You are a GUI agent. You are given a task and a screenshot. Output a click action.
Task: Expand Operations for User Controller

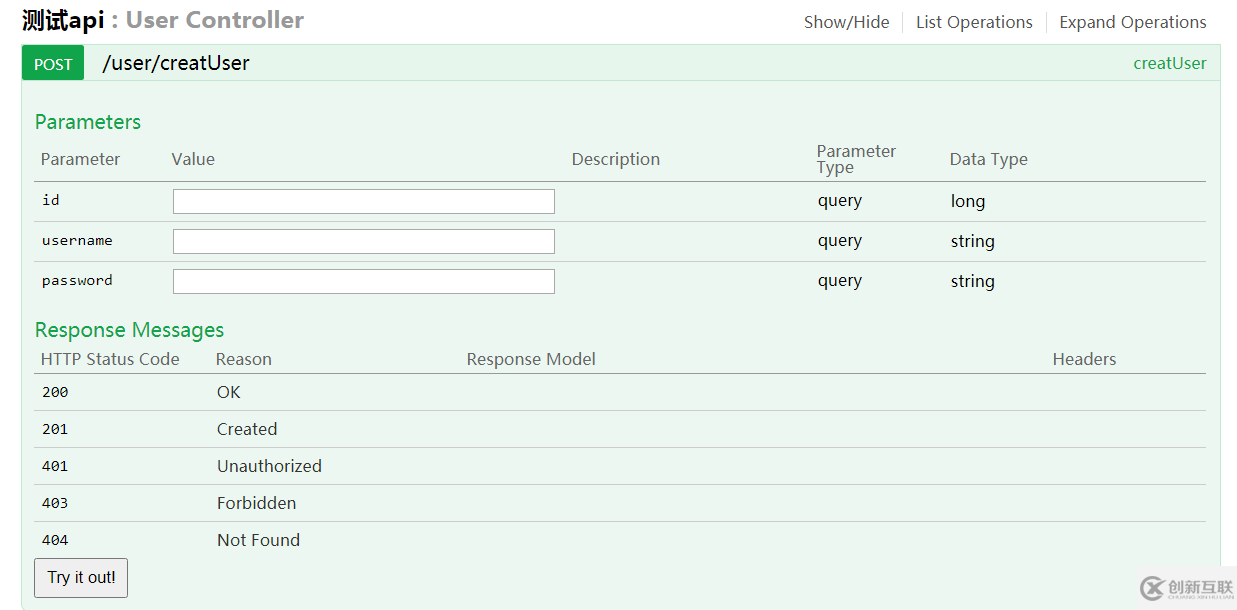coord(1132,22)
